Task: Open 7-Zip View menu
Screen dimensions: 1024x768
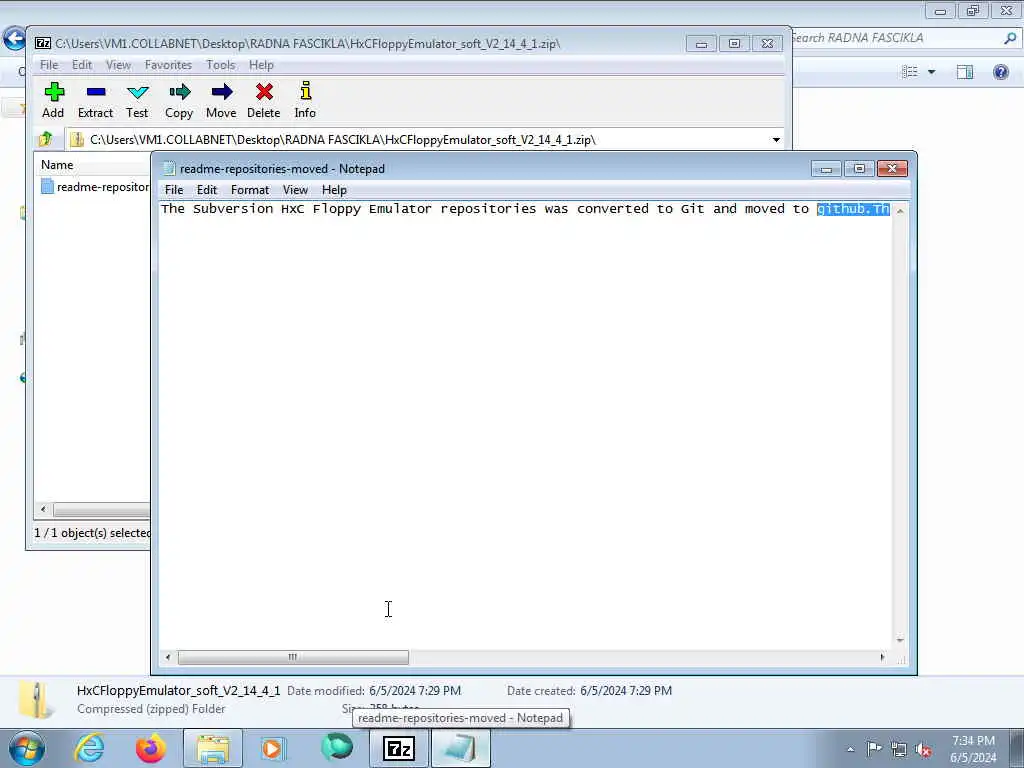Action: 118,65
